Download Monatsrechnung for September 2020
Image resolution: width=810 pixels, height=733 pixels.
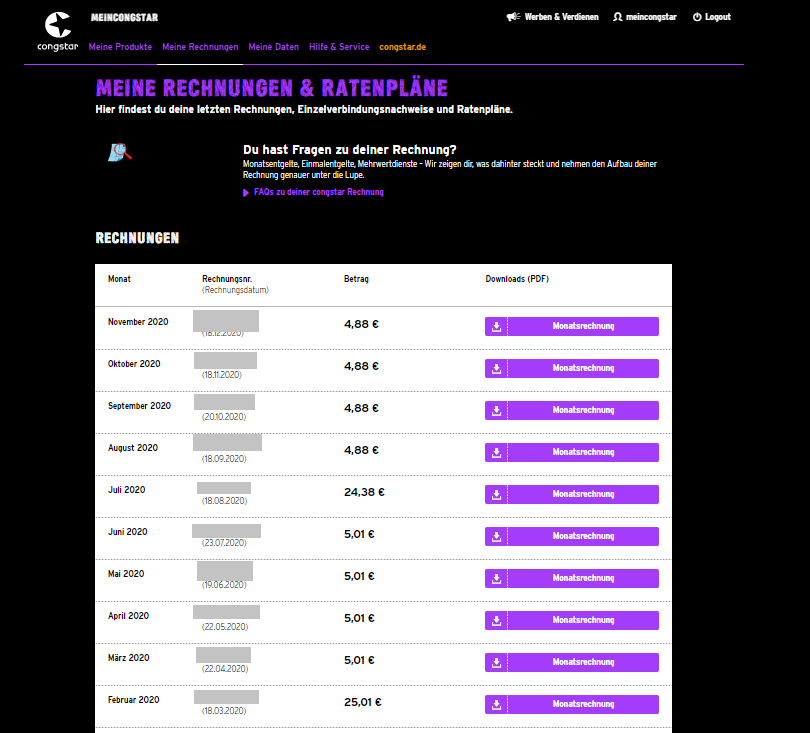[x=583, y=410]
